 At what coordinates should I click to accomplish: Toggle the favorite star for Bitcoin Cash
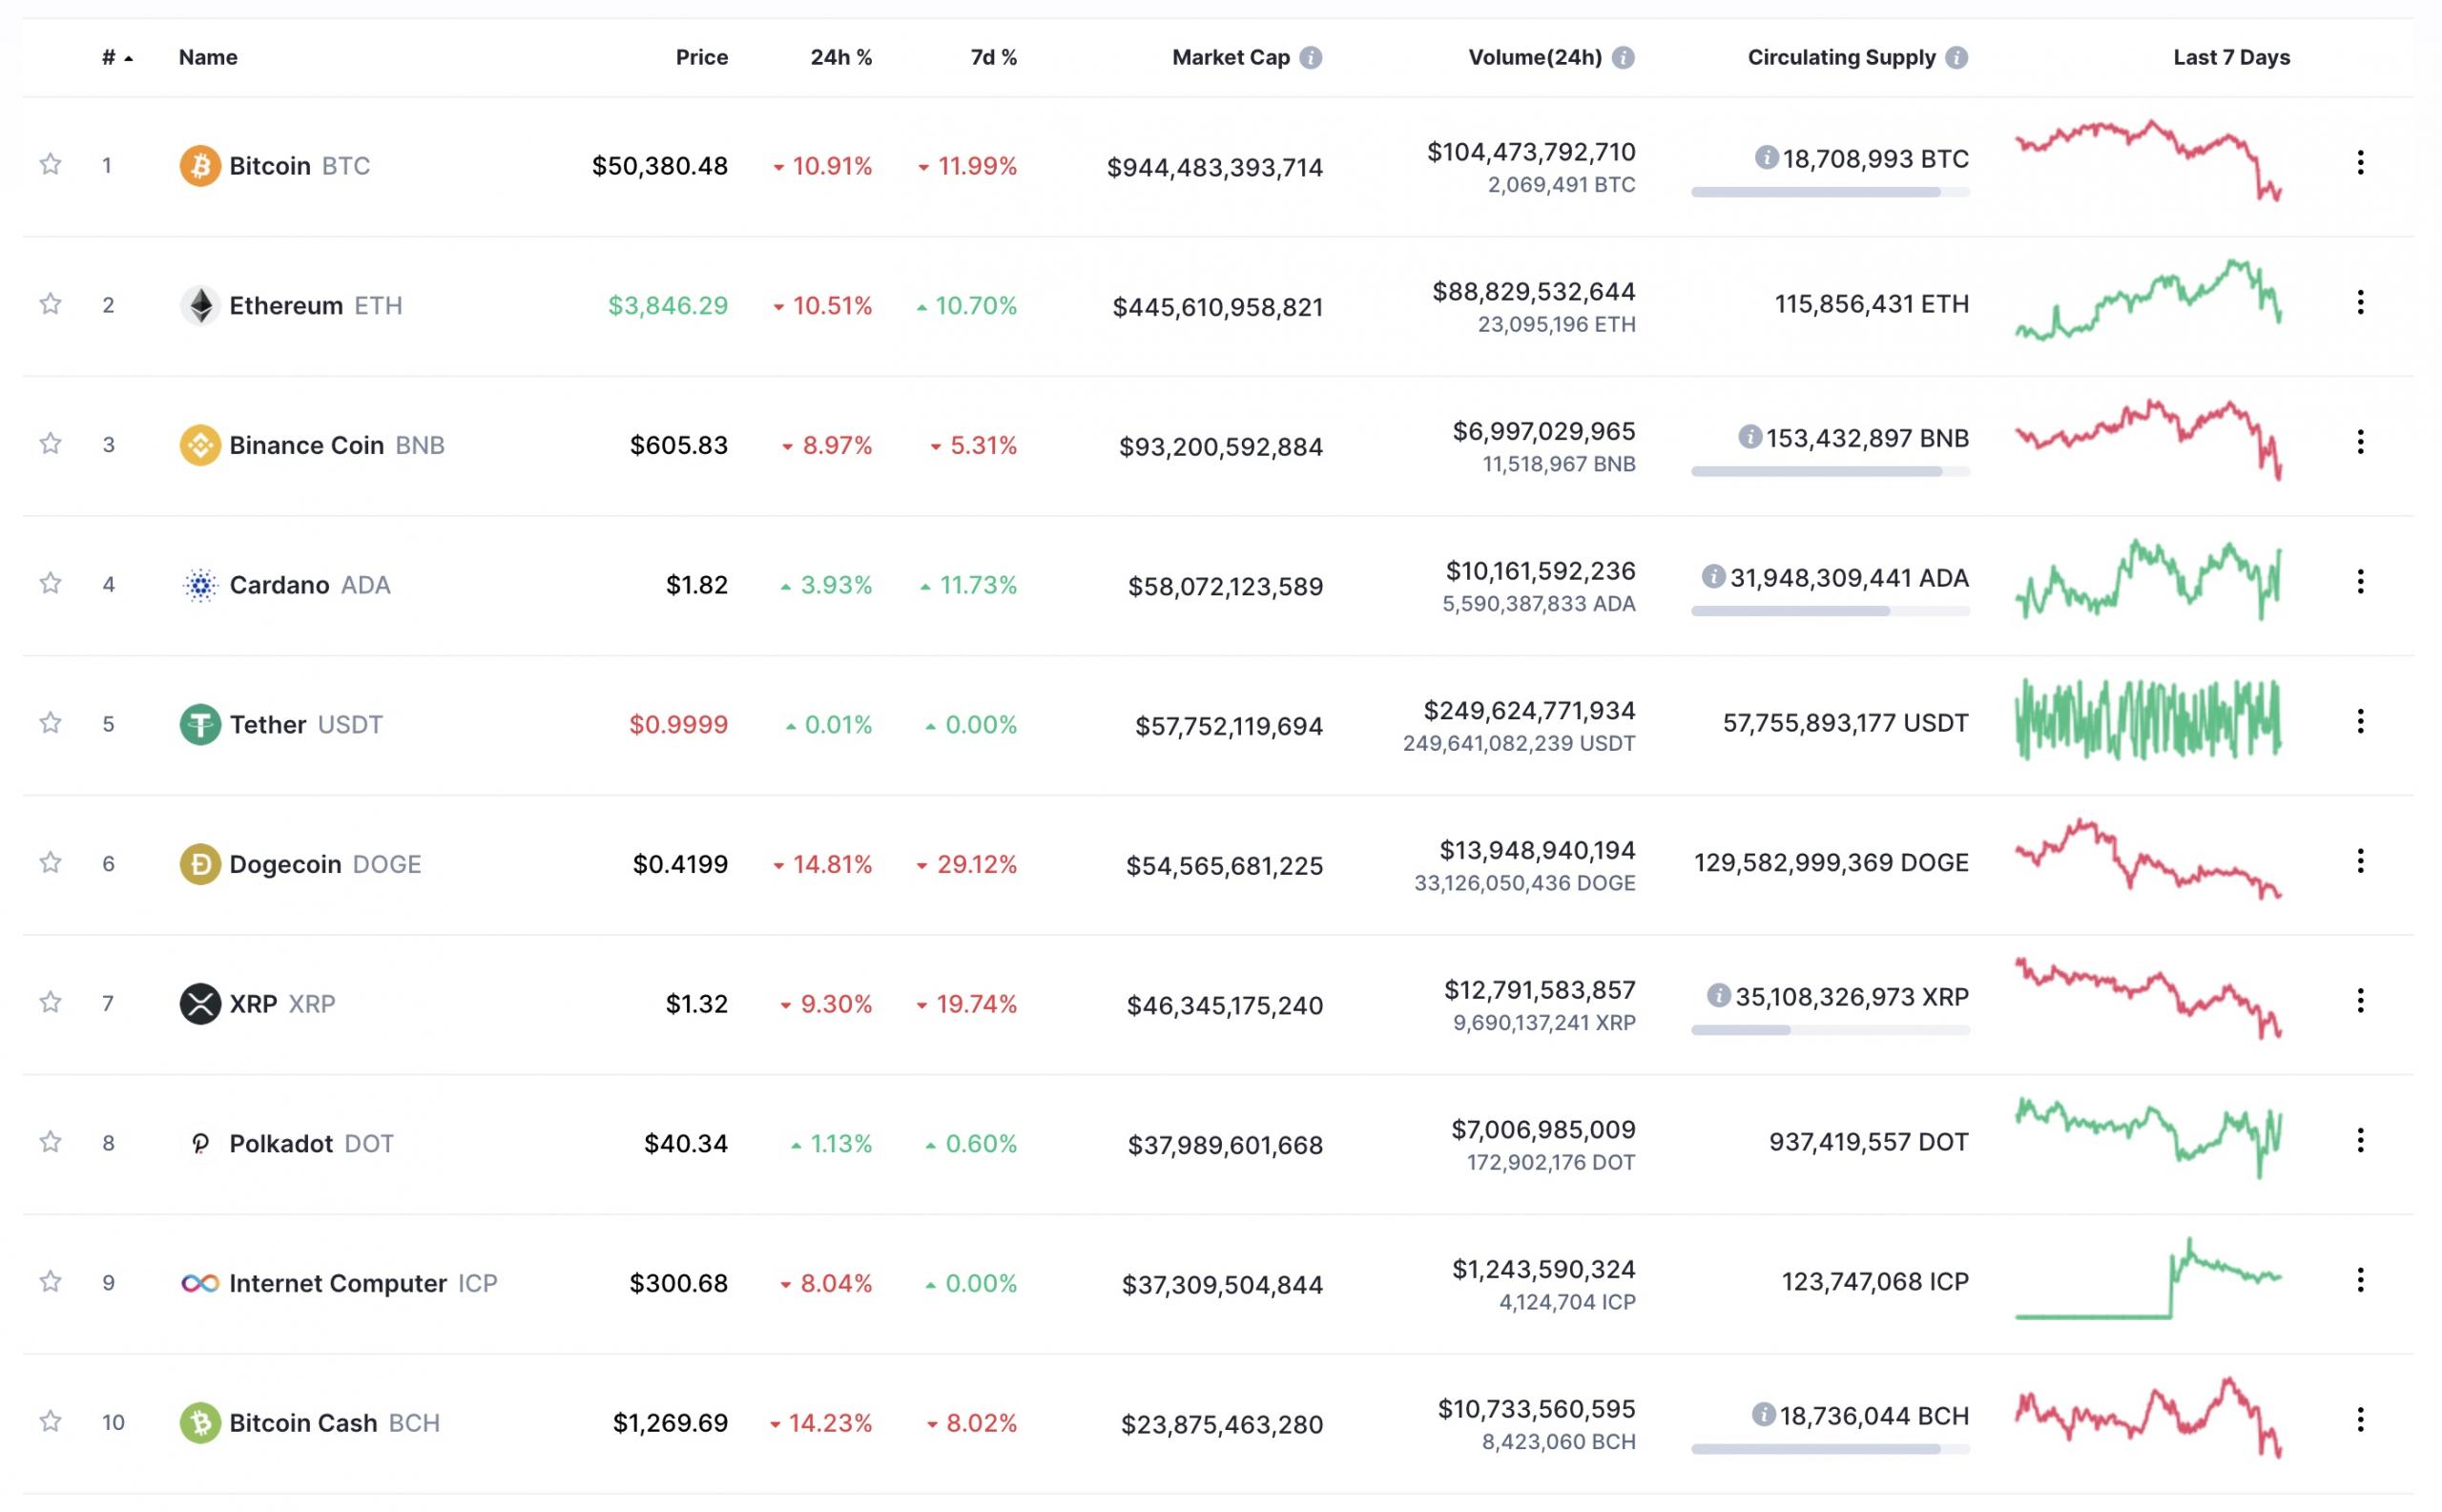(50, 1421)
